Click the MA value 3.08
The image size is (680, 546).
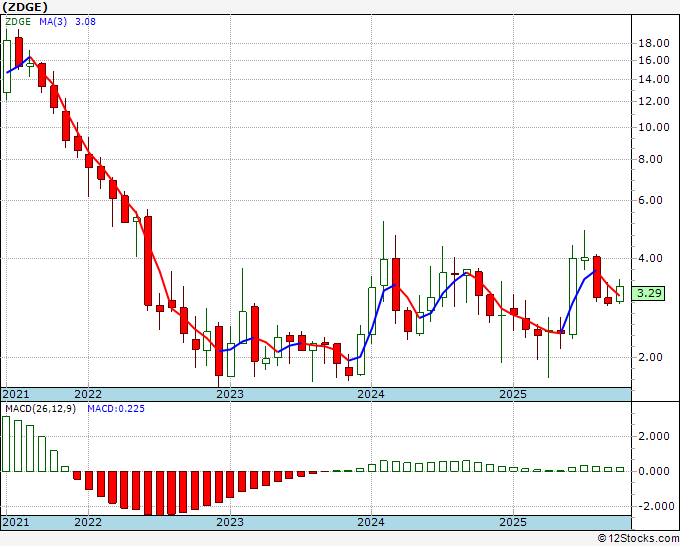pyautogui.click(x=85, y=22)
